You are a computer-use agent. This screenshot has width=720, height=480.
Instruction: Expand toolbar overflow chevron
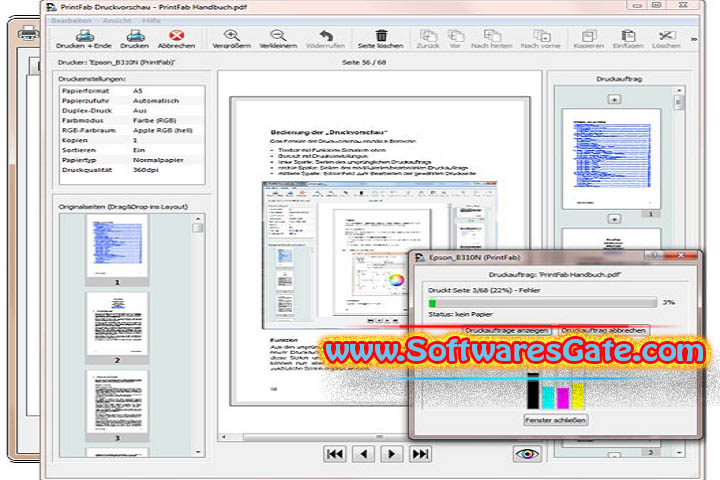click(693, 40)
